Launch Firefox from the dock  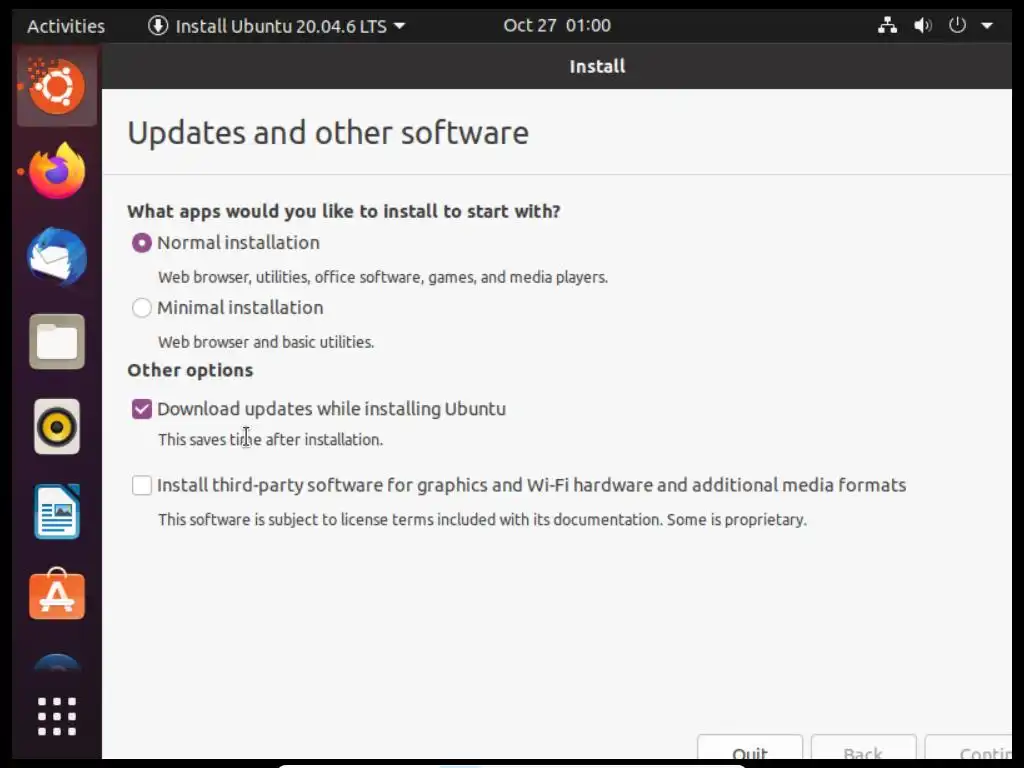click(57, 171)
